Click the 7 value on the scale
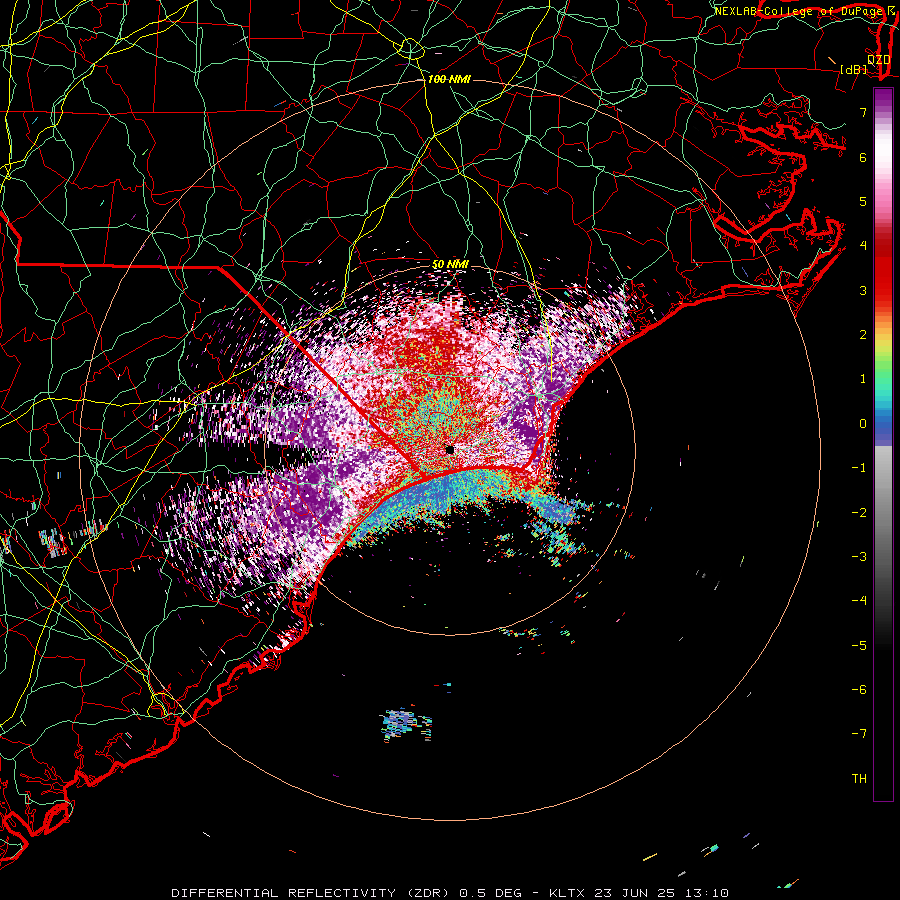This screenshot has height=900, width=900. point(863,112)
